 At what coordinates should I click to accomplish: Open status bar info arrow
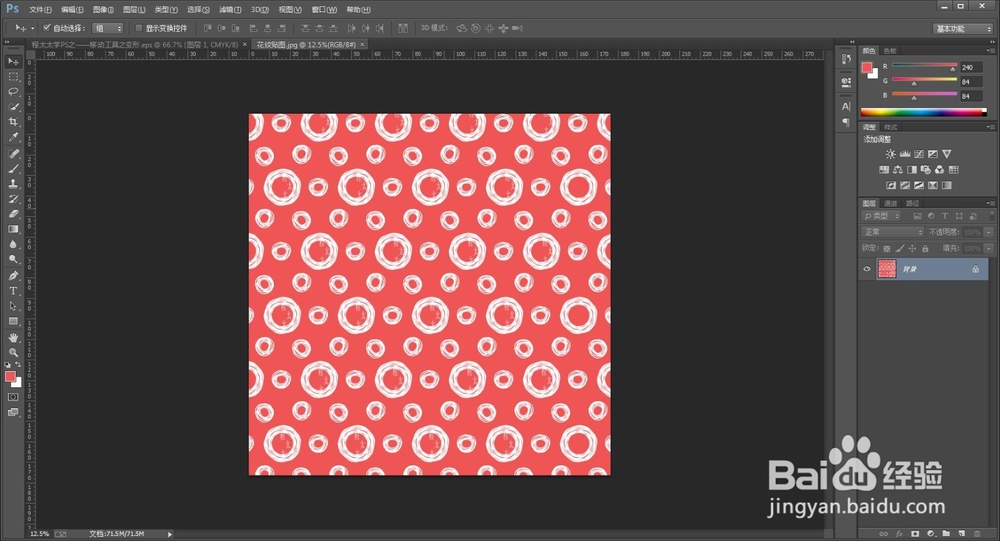(170, 534)
